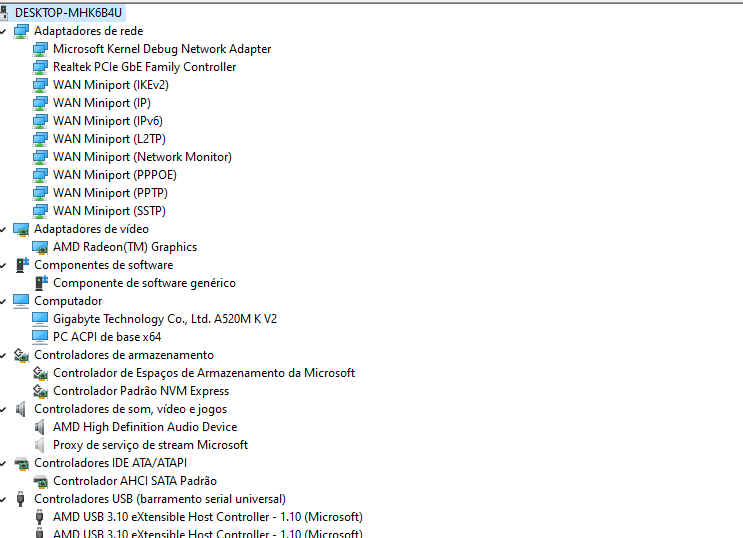This screenshot has width=743, height=538.
Task: Click the Computador category monitor icon
Action: coord(21,301)
